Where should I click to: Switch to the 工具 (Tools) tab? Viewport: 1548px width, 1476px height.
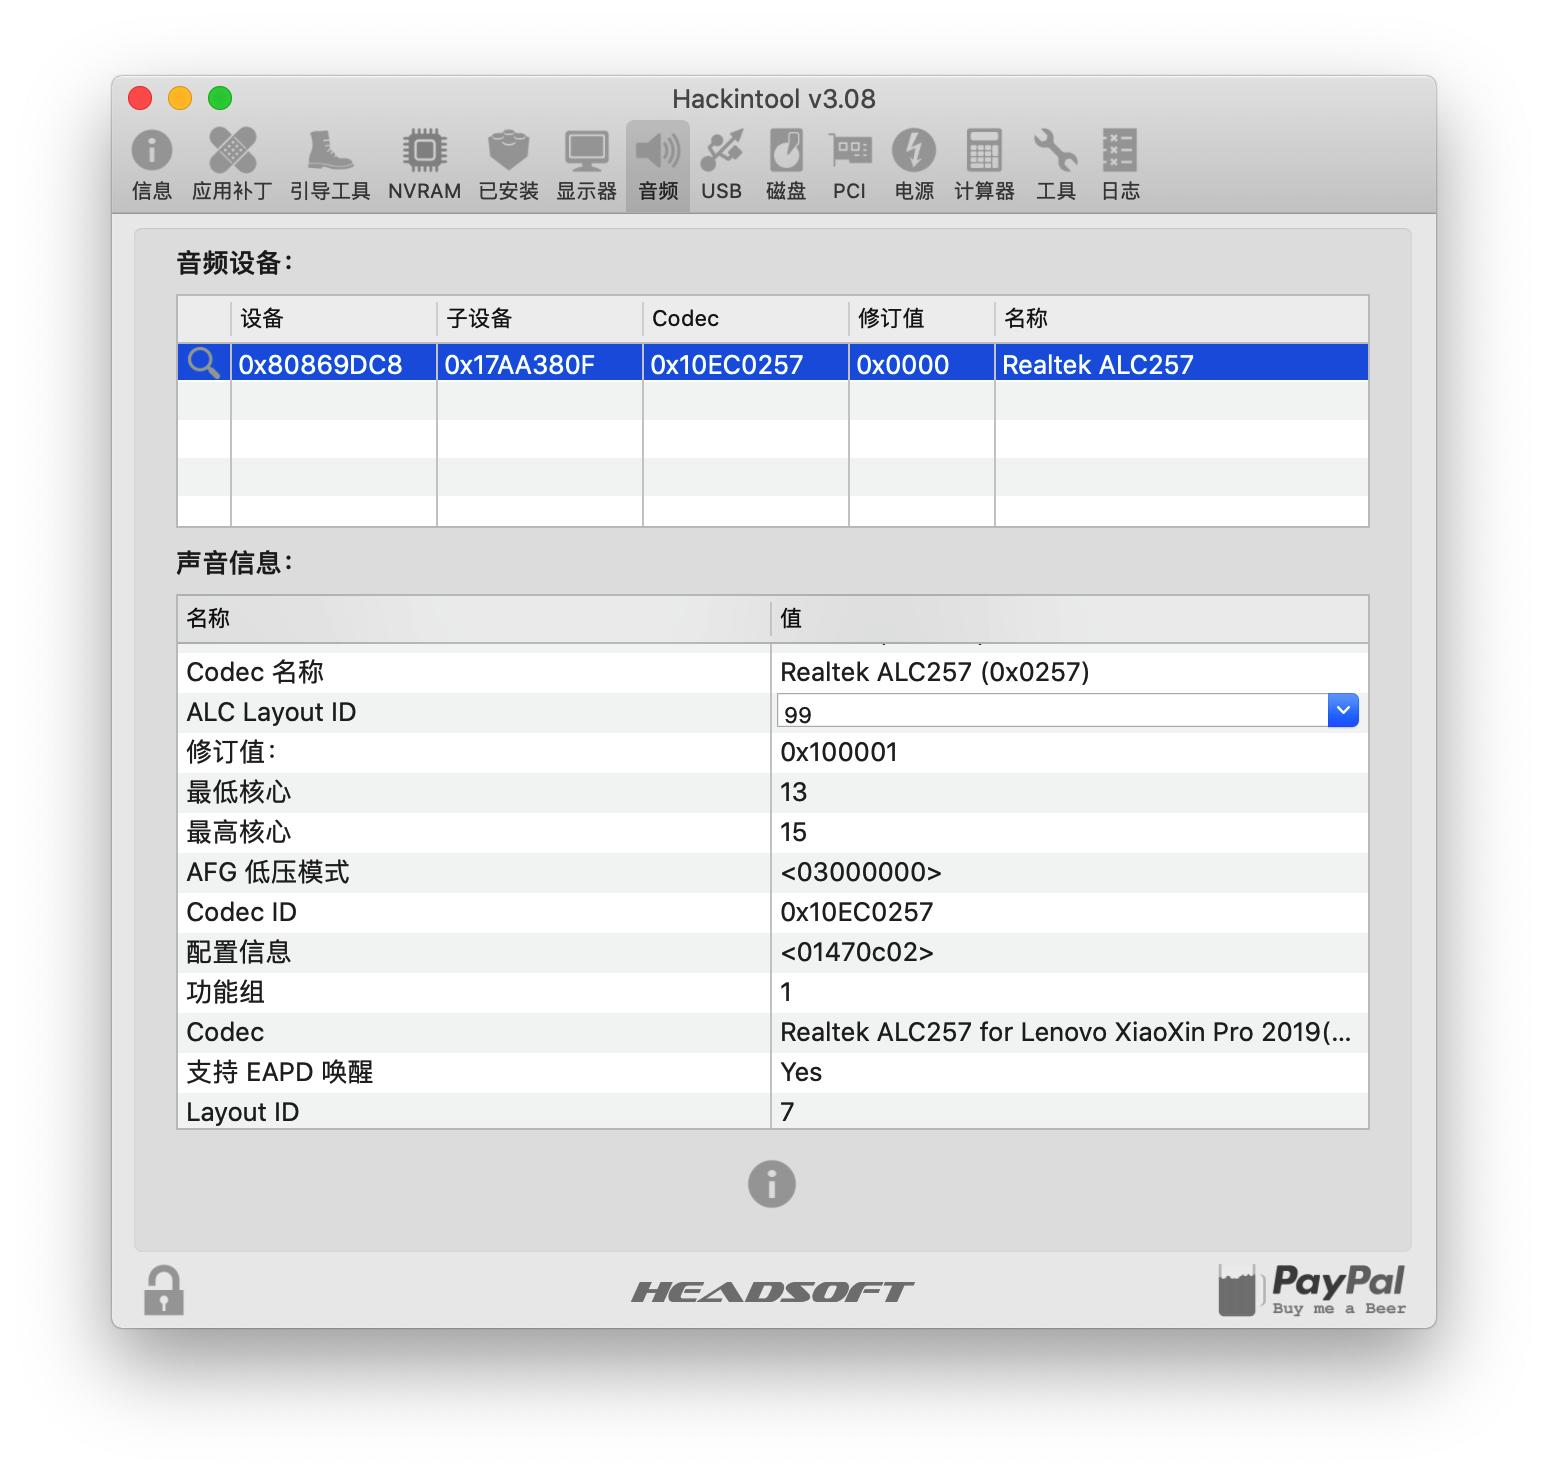(x=1056, y=163)
